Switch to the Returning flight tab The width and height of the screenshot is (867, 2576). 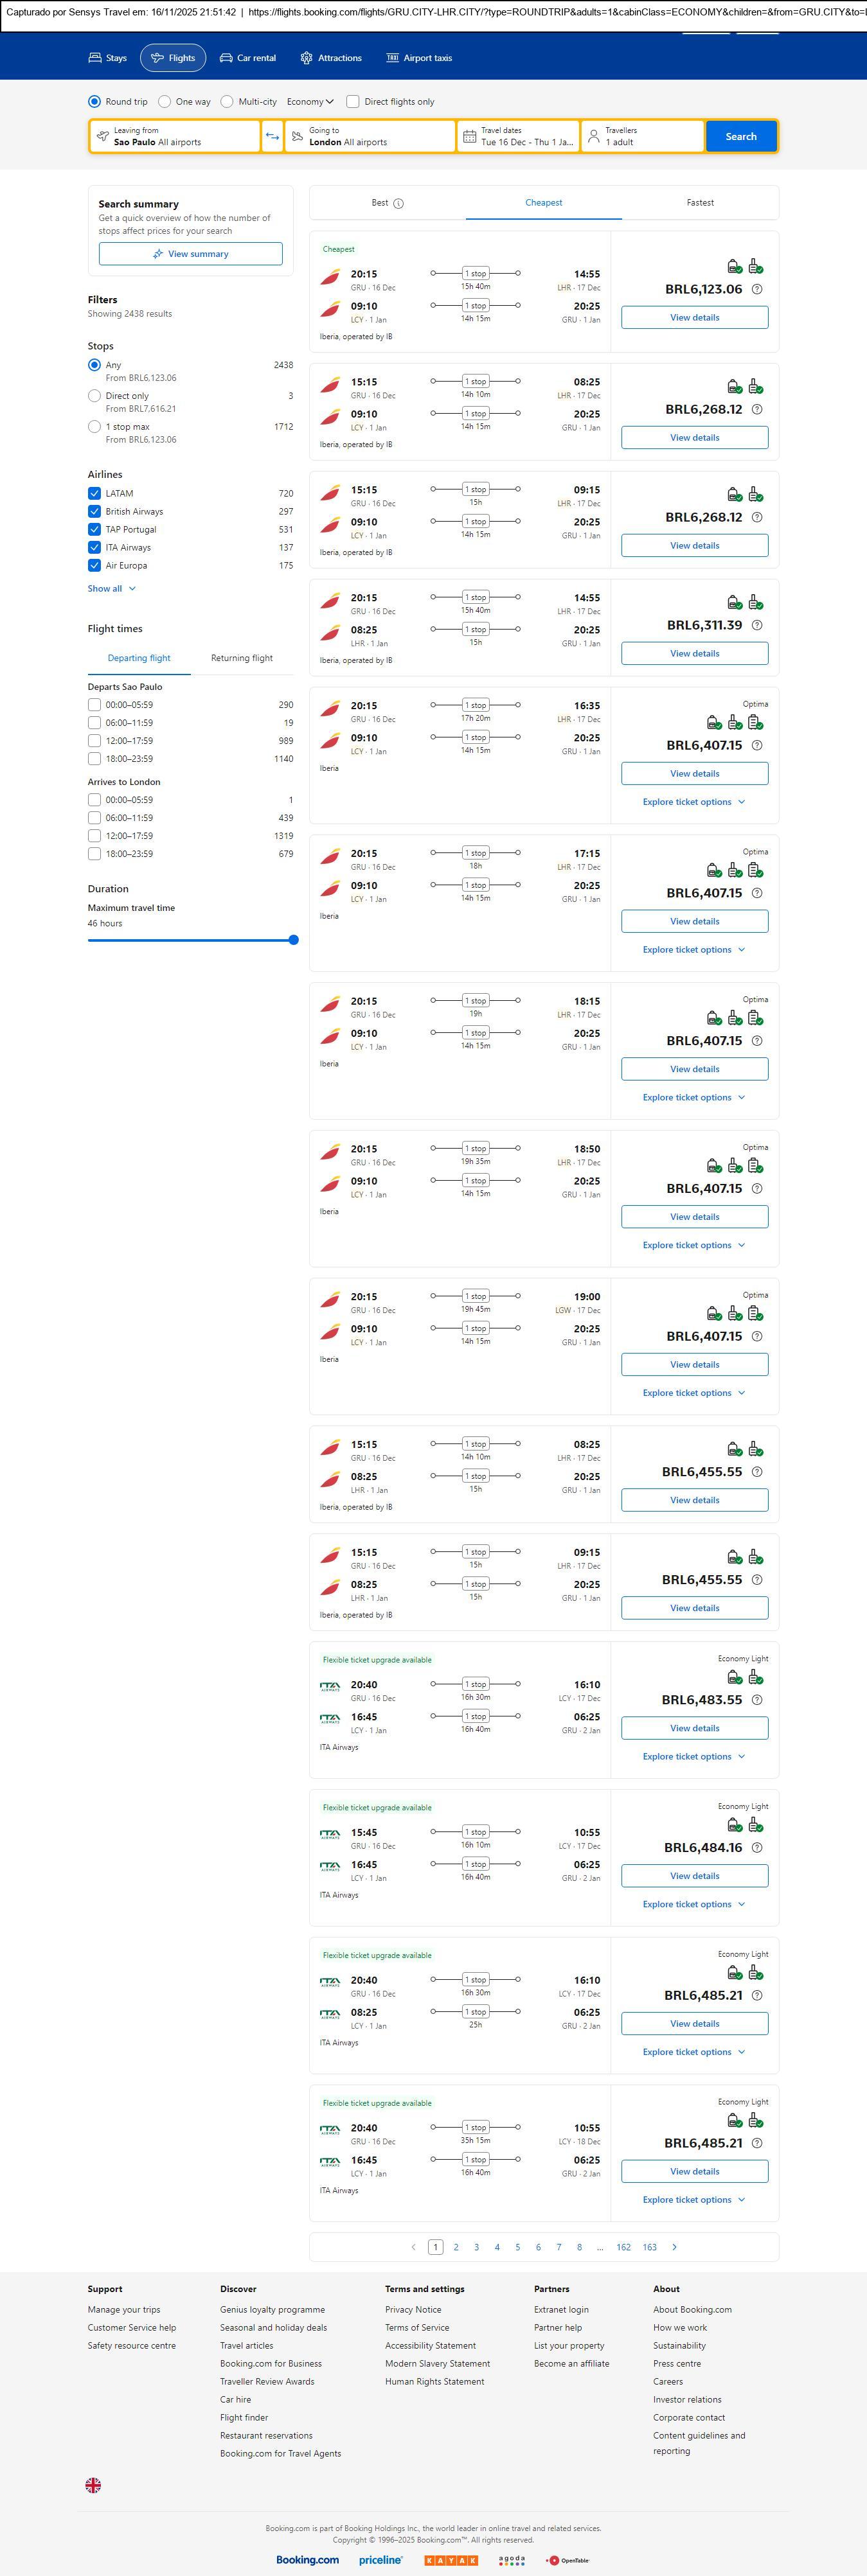241,658
